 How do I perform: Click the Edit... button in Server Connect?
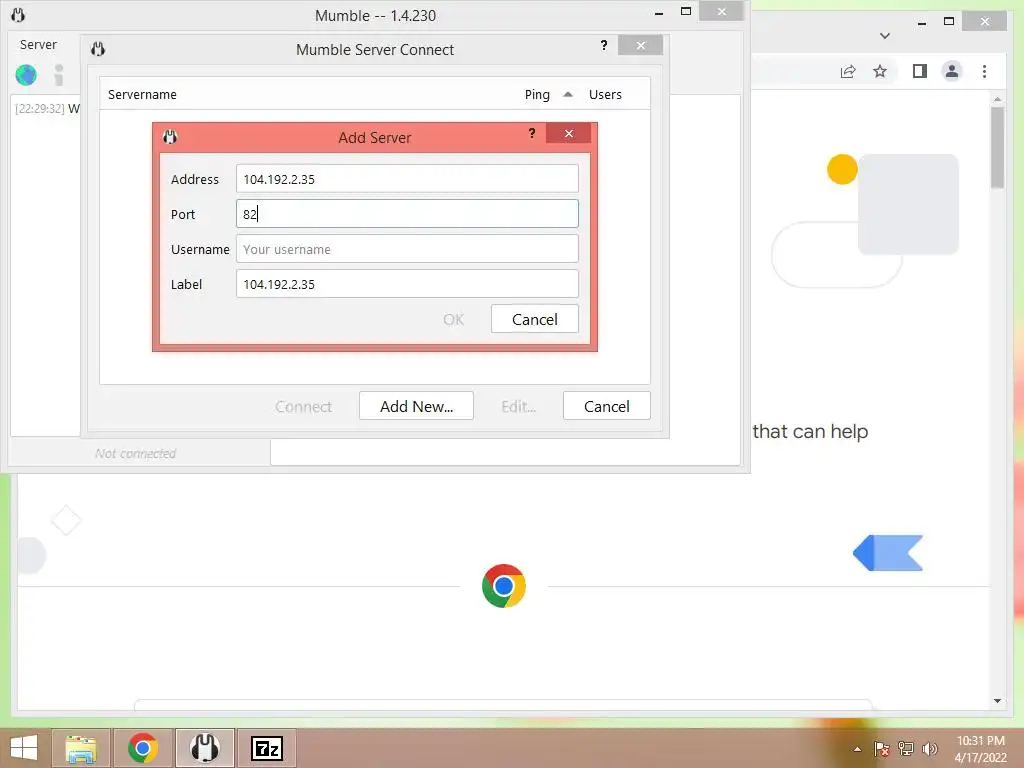[x=519, y=406]
